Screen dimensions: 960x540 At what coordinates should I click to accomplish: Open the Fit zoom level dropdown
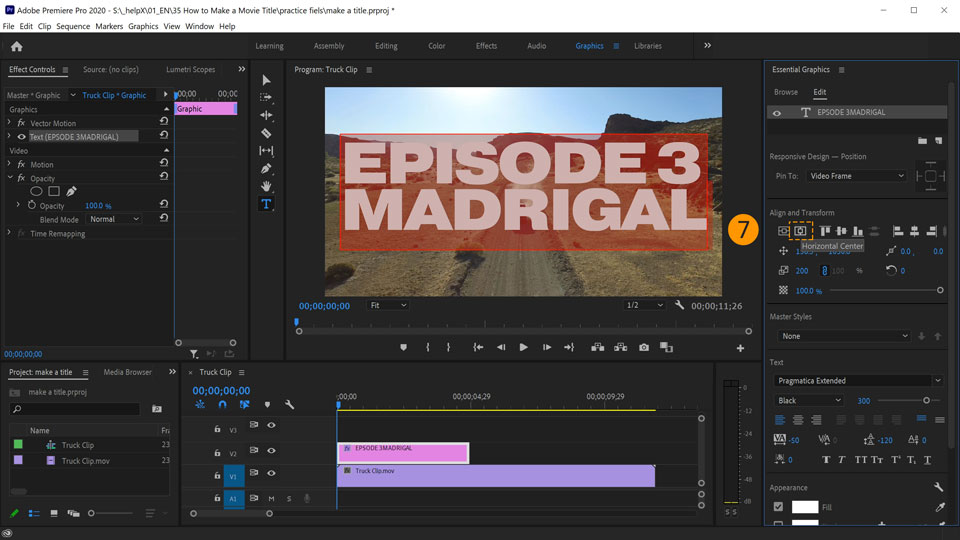click(388, 305)
